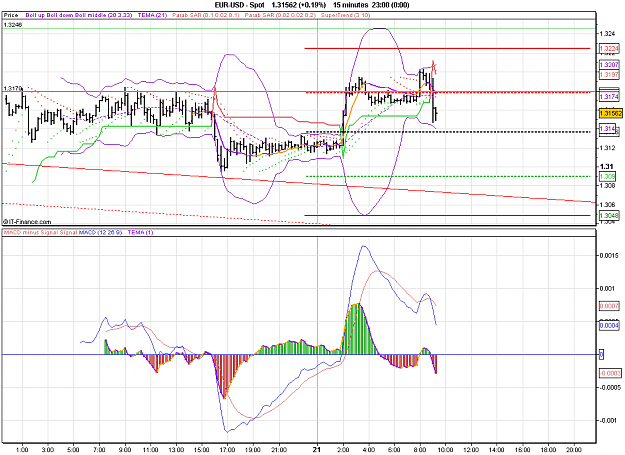Image resolution: width=625 pixels, height=455 pixels.
Task: Click the blue 0.0004 MACD value tag
Action: tap(609, 326)
